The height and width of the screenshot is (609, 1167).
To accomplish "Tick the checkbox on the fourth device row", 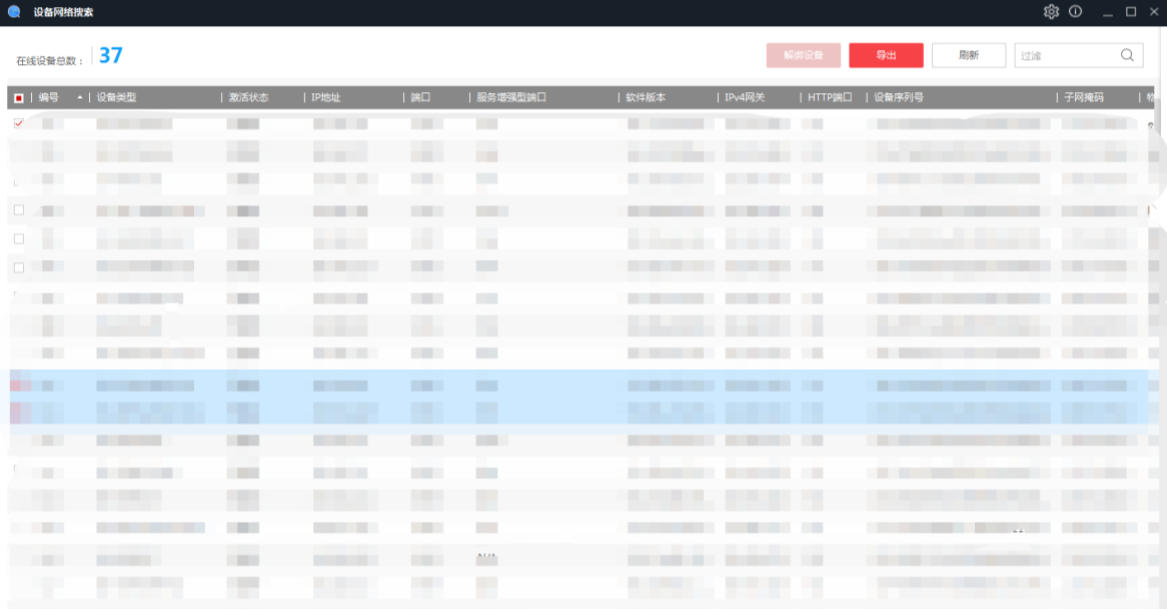I will coord(18,210).
